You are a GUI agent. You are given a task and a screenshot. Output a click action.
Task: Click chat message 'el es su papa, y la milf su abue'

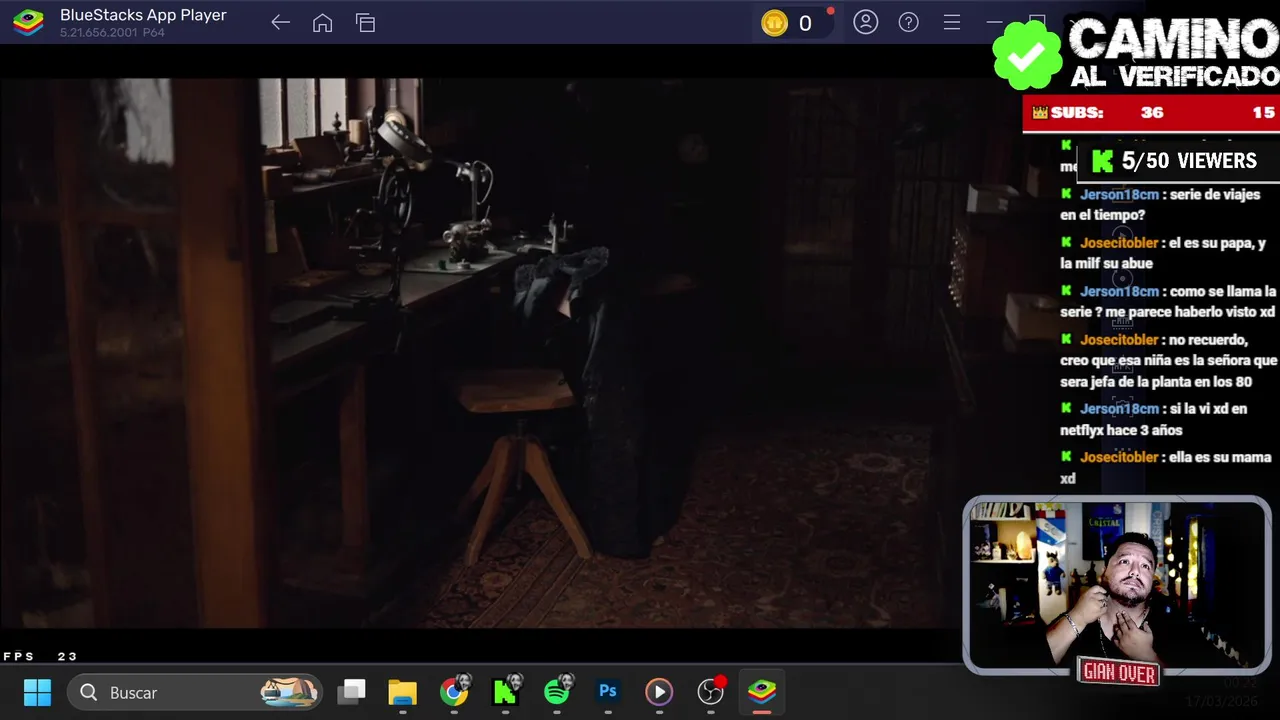tap(1163, 253)
